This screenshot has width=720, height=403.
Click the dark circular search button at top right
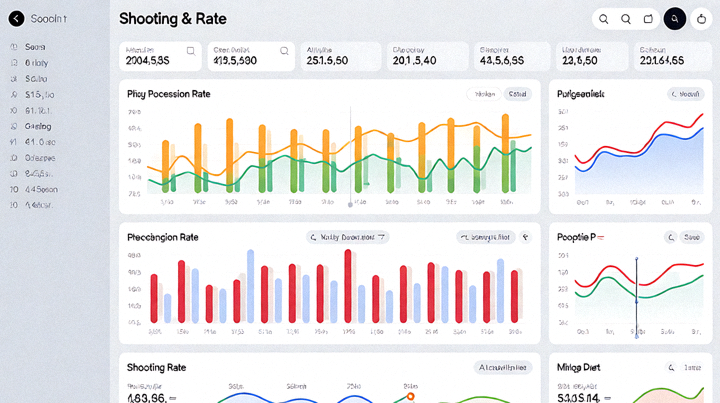pos(675,19)
